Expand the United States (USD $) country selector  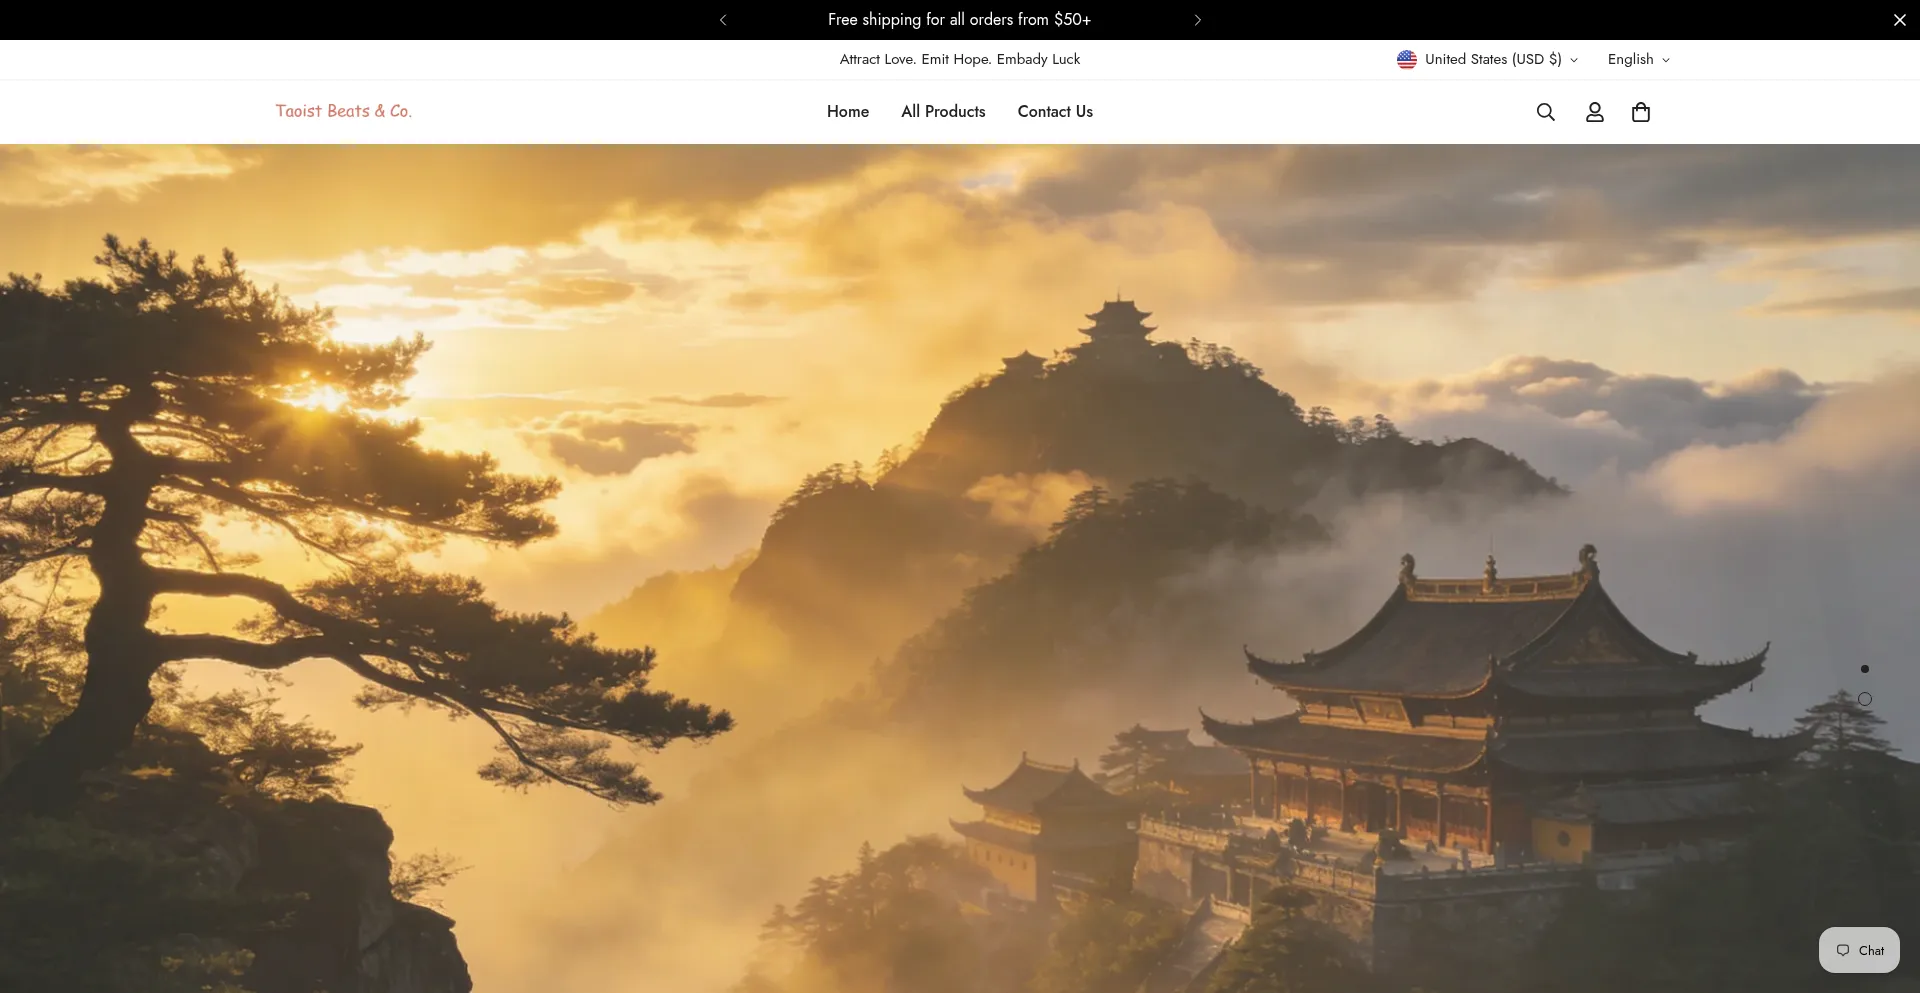pos(1487,60)
